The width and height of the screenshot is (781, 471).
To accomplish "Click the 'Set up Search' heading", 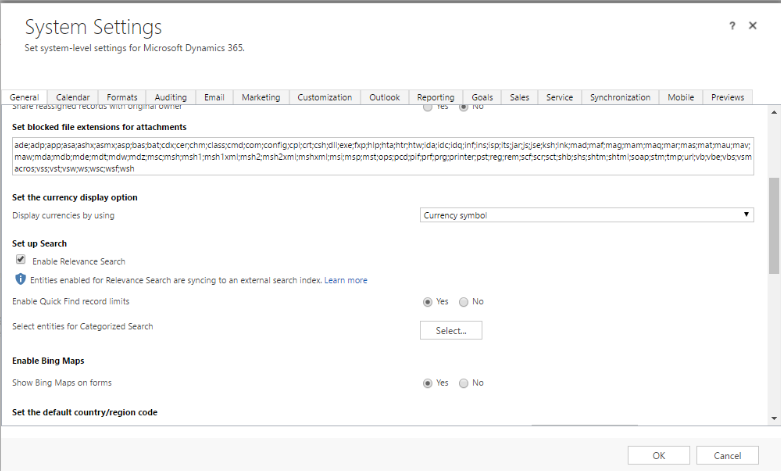I will tap(39, 243).
